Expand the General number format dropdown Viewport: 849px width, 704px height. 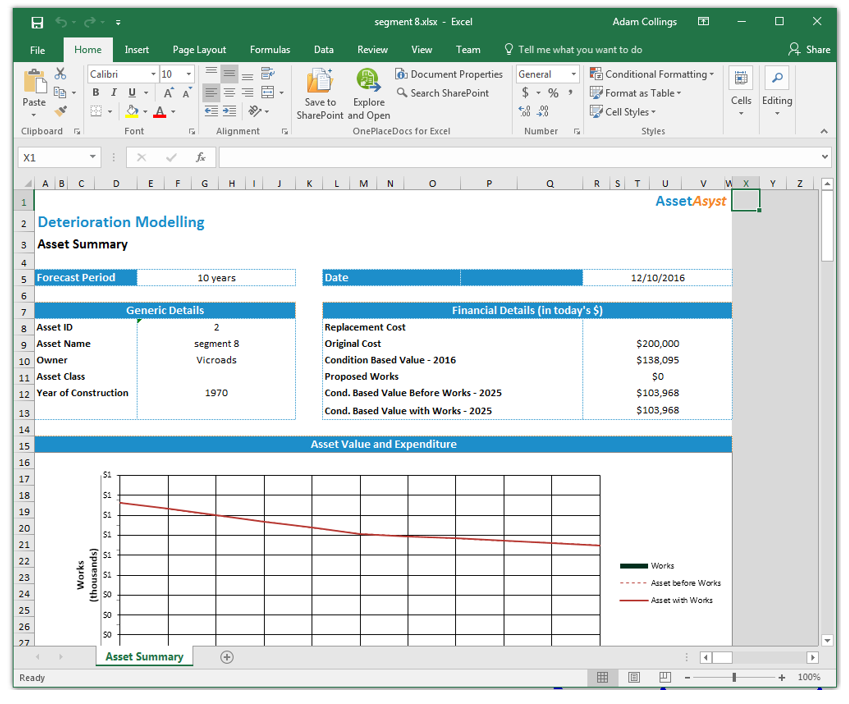573,74
